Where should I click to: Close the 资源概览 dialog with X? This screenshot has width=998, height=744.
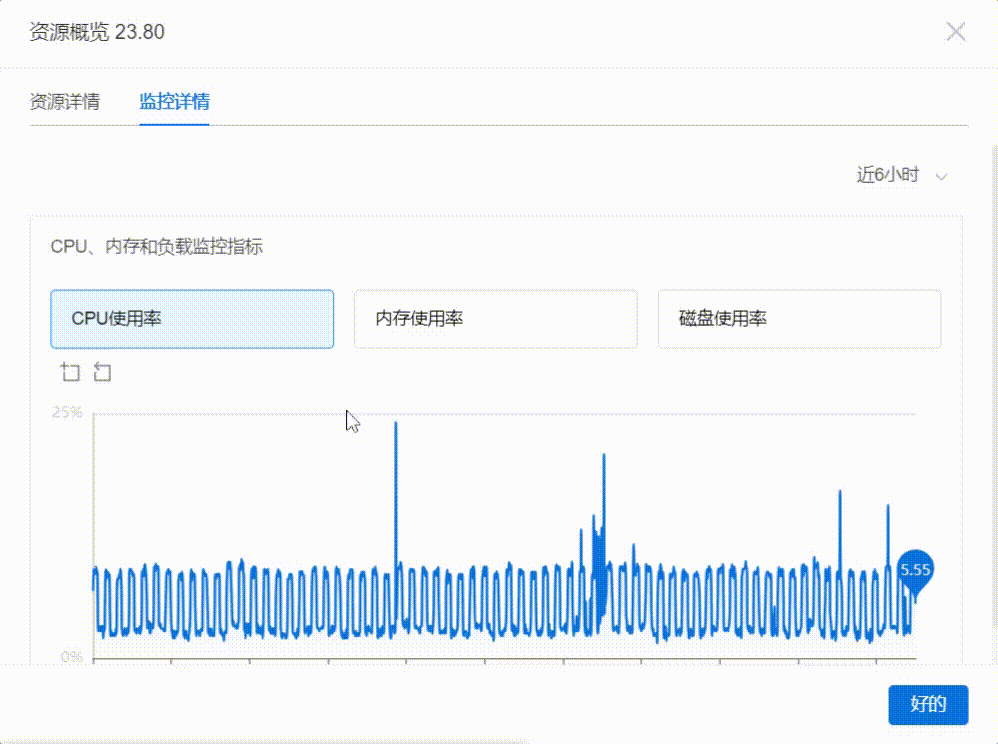[955, 32]
